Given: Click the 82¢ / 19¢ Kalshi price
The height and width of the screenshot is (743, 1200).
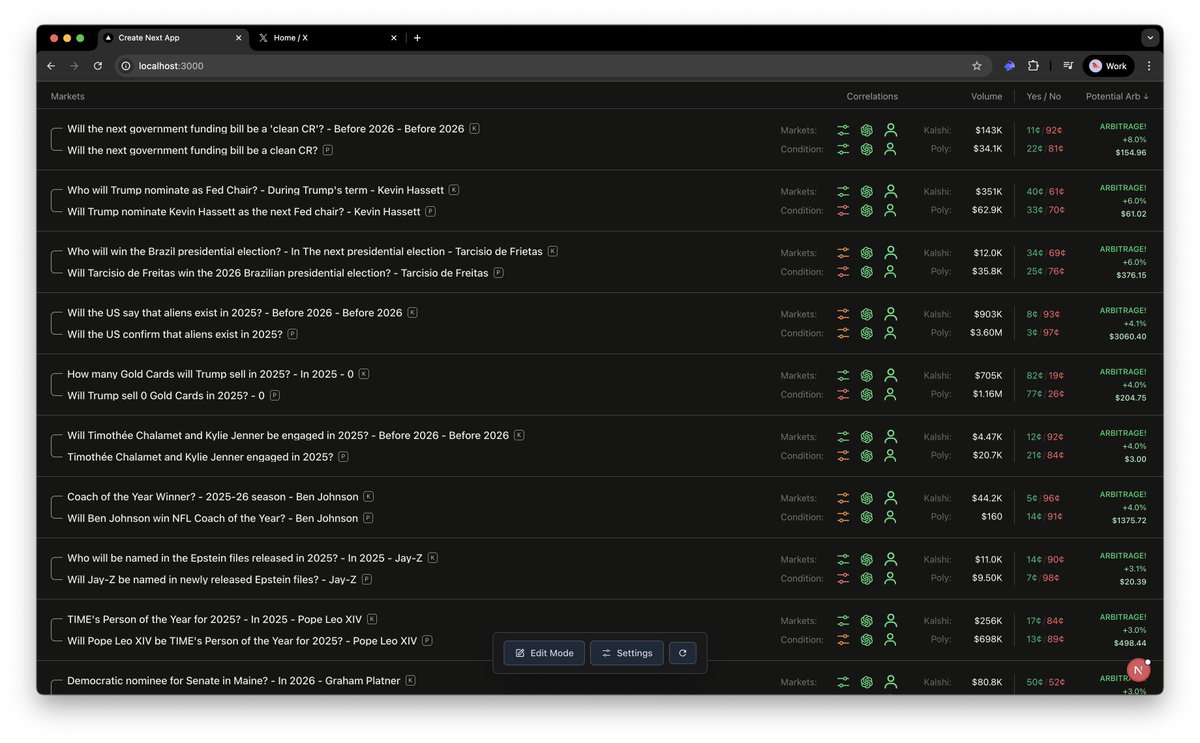Looking at the screenshot, I should 1045,375.
